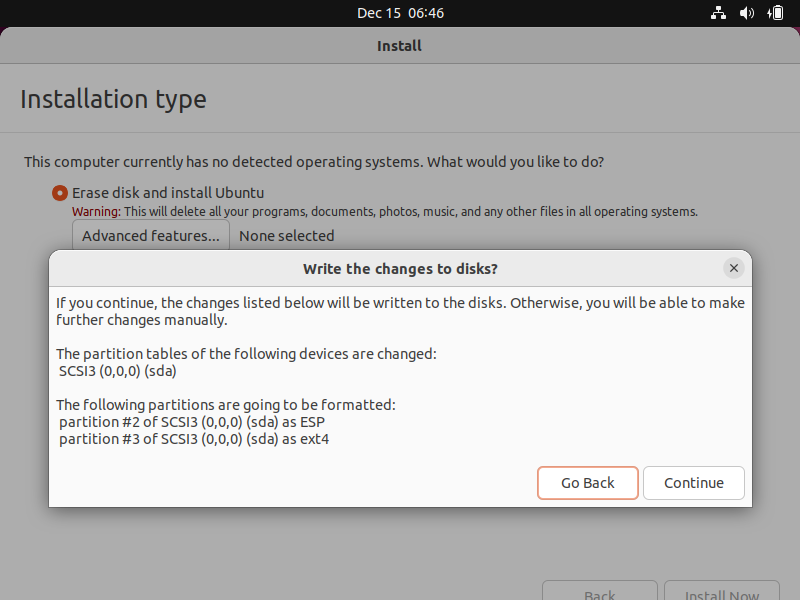The width and height of the screenshot is (800, 600).
Task: Click the 'None selected' text
Action: [x=287, y=236]
